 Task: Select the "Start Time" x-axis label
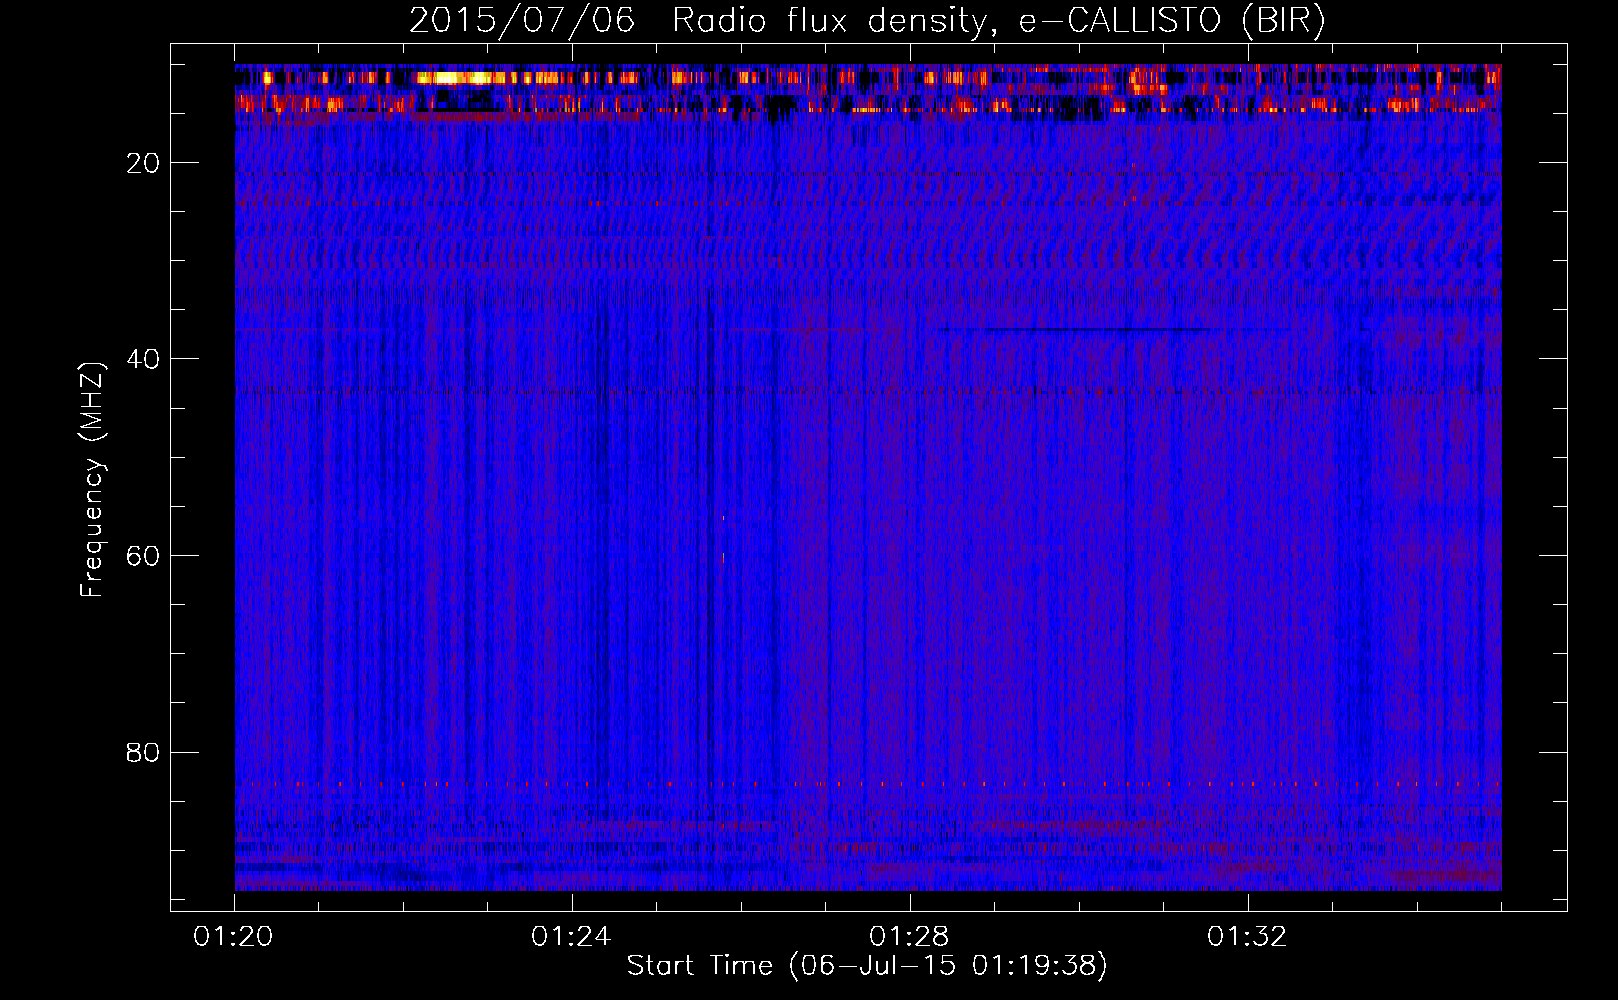[x=699, y=965]
